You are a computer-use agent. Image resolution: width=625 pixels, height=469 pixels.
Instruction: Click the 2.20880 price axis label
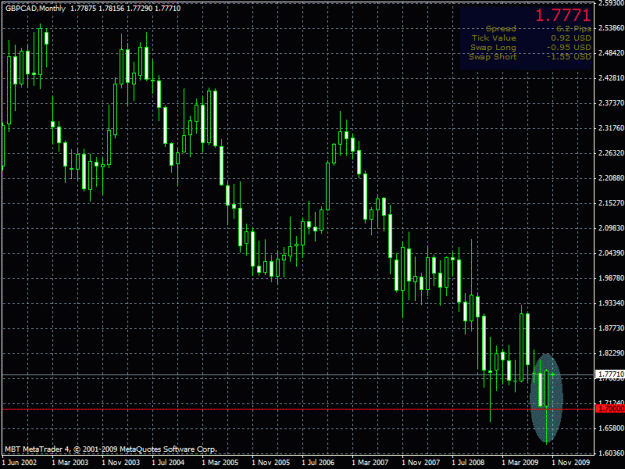pos(611,178)
